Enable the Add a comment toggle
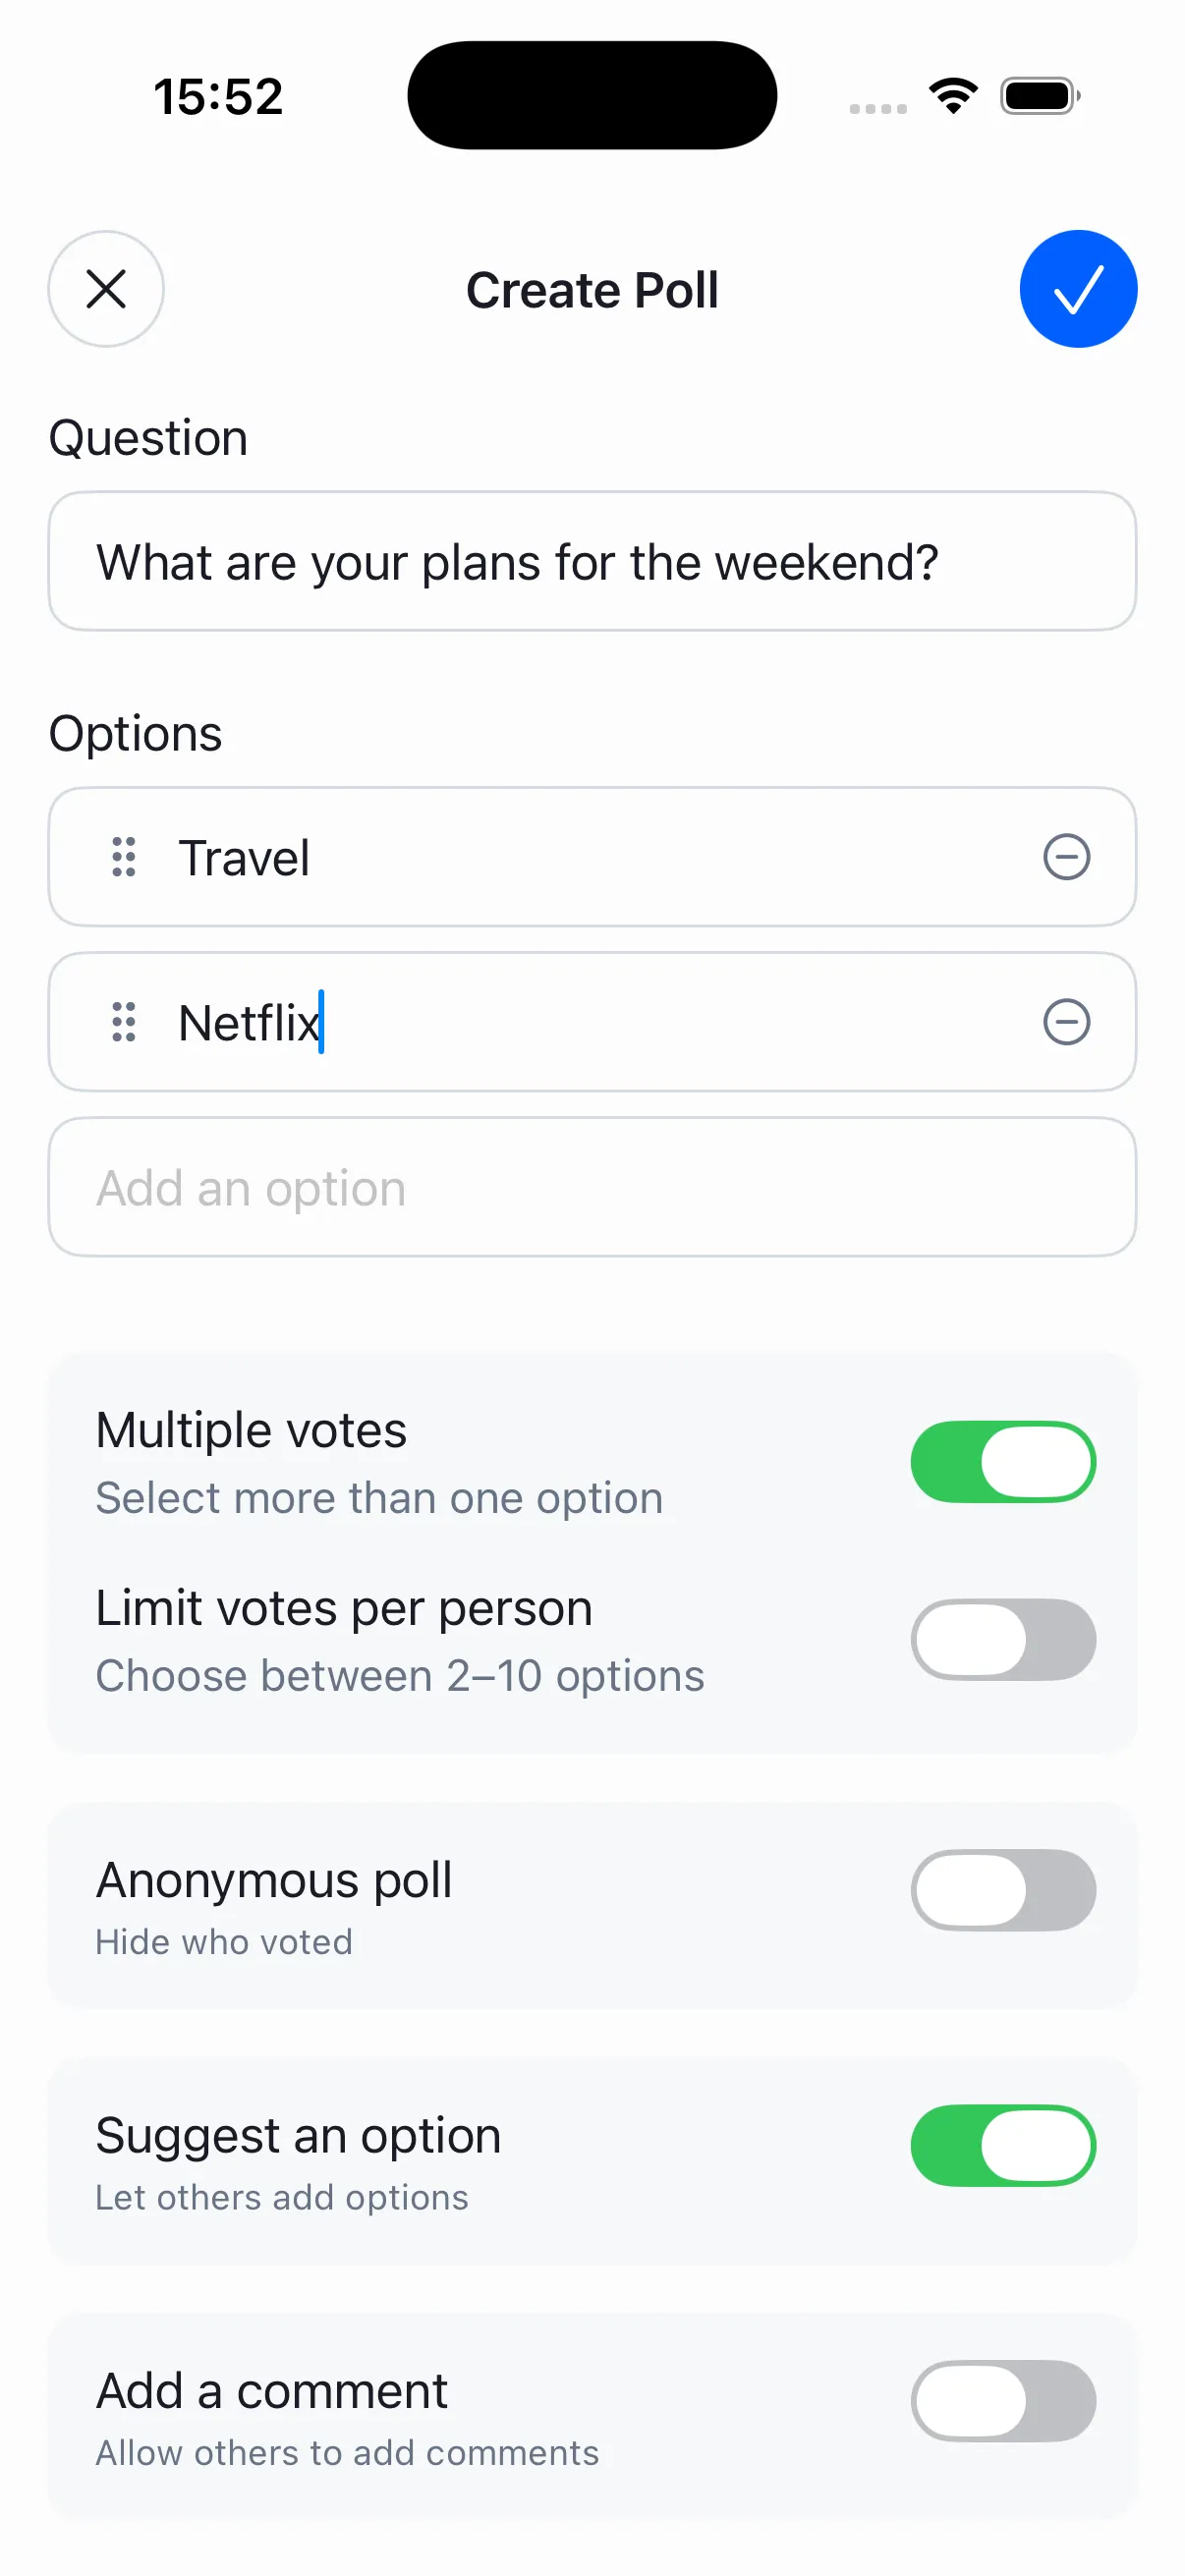The width and height of the screenshot is (1185, 2576). coord(1003,2401)
